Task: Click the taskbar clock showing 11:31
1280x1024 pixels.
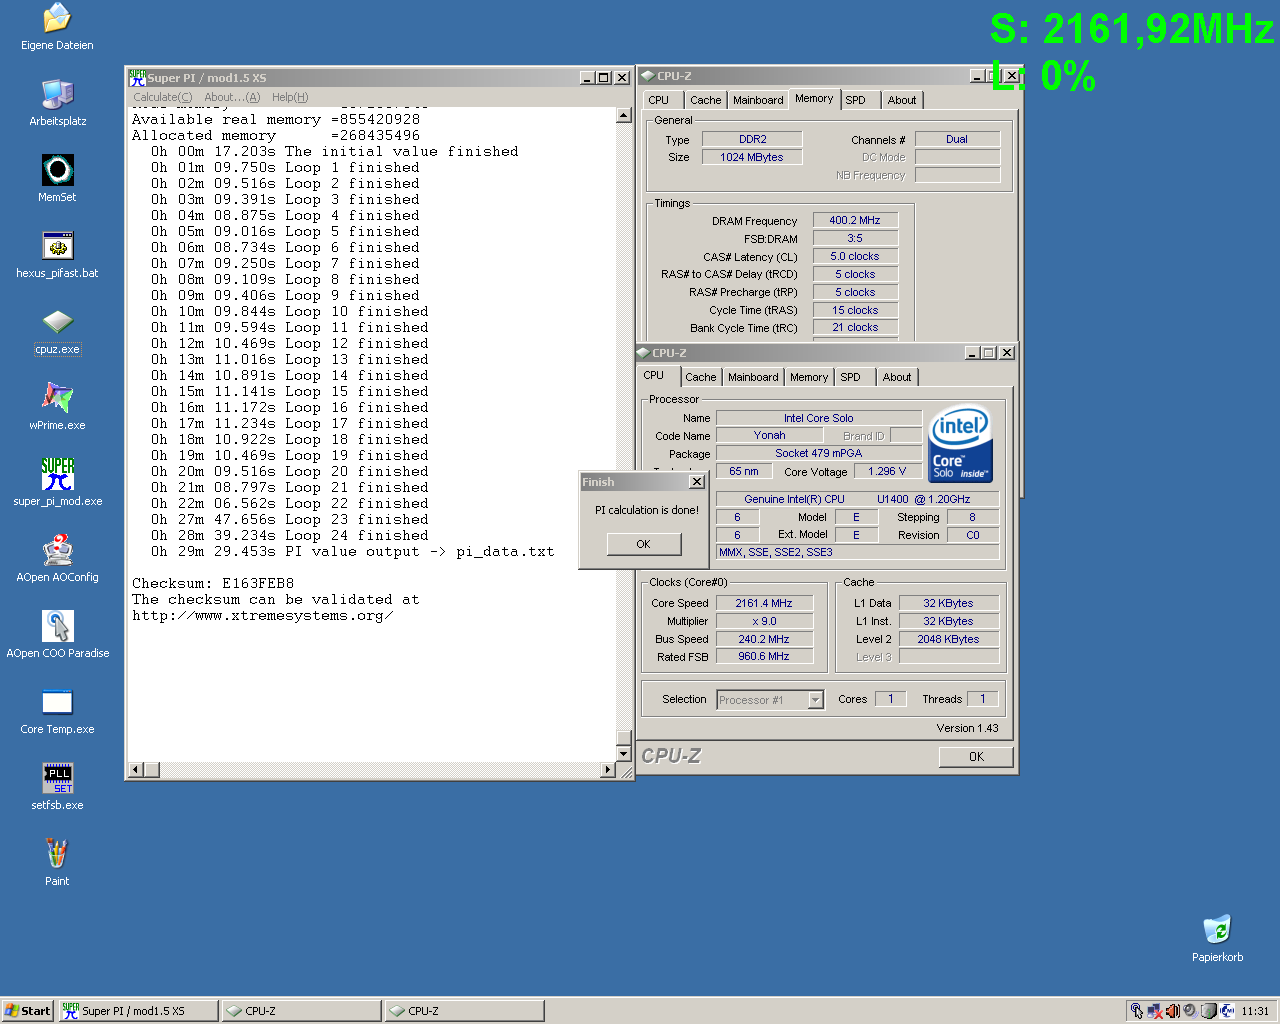Action: [x=1255, y=1011]
